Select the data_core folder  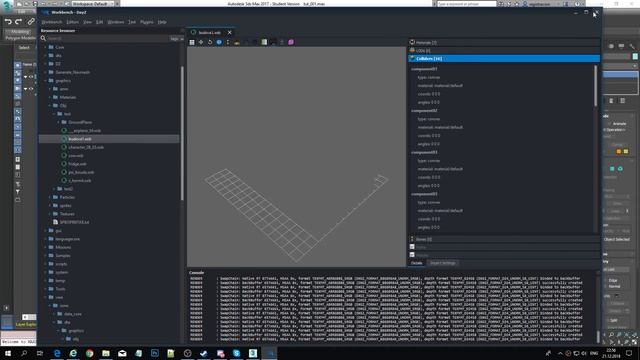73,314
